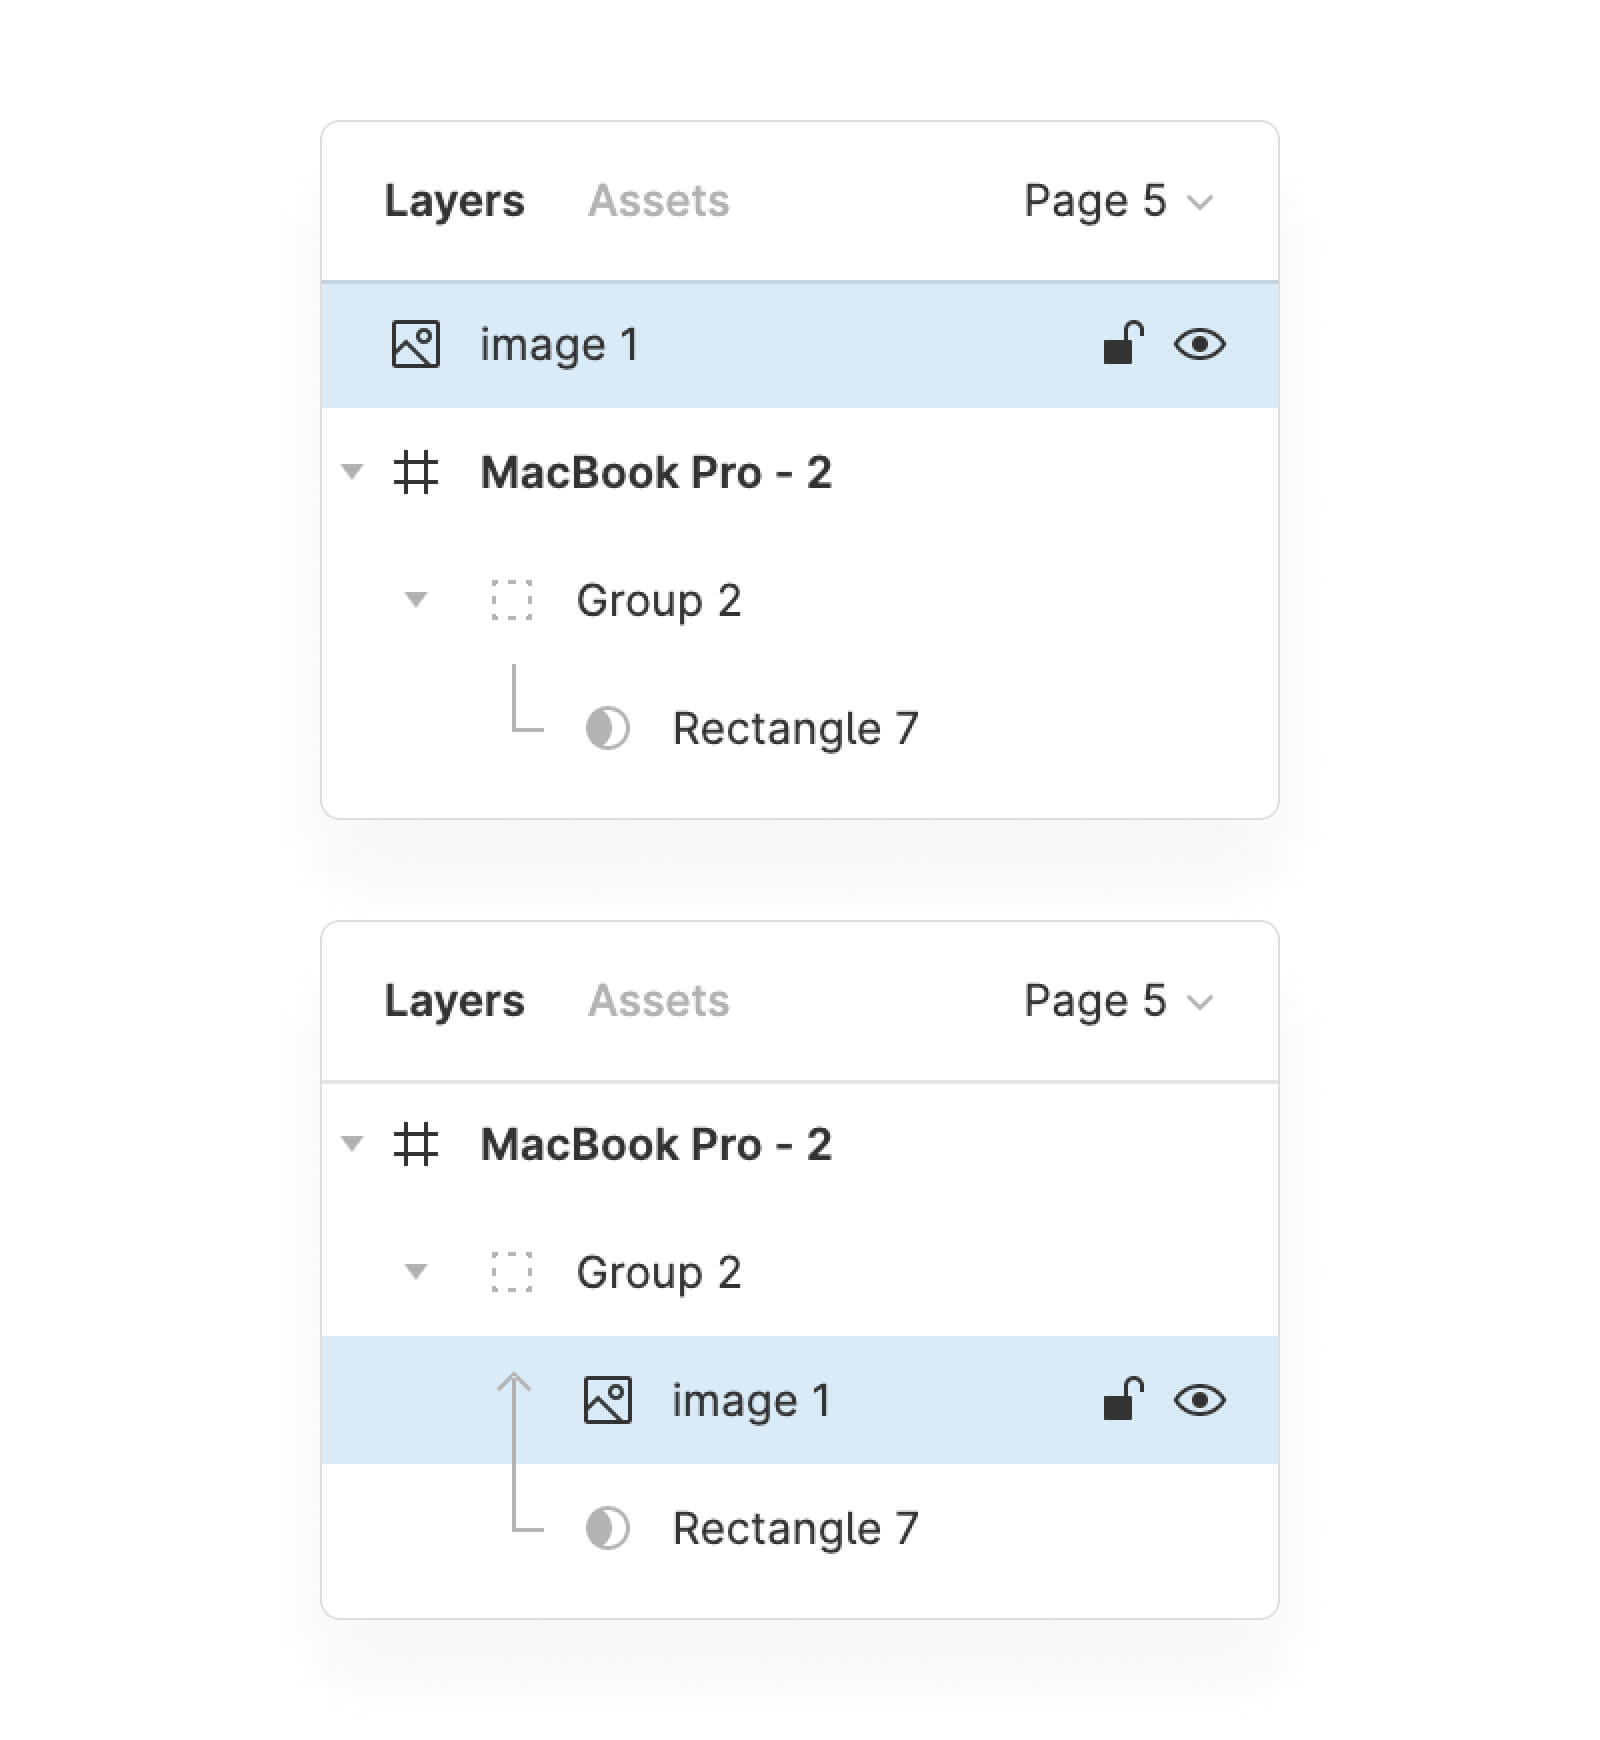The height and width of the screenshot is (1740, 1600).
Task: Click image icon of top panel's image 1
Action: coord(415,345)
